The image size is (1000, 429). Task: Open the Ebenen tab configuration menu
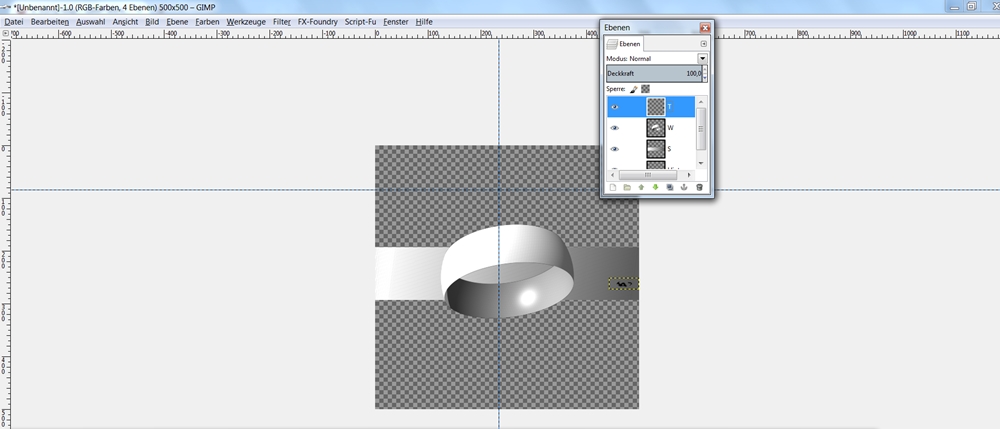pyautogui.click(x=703, y=44)
